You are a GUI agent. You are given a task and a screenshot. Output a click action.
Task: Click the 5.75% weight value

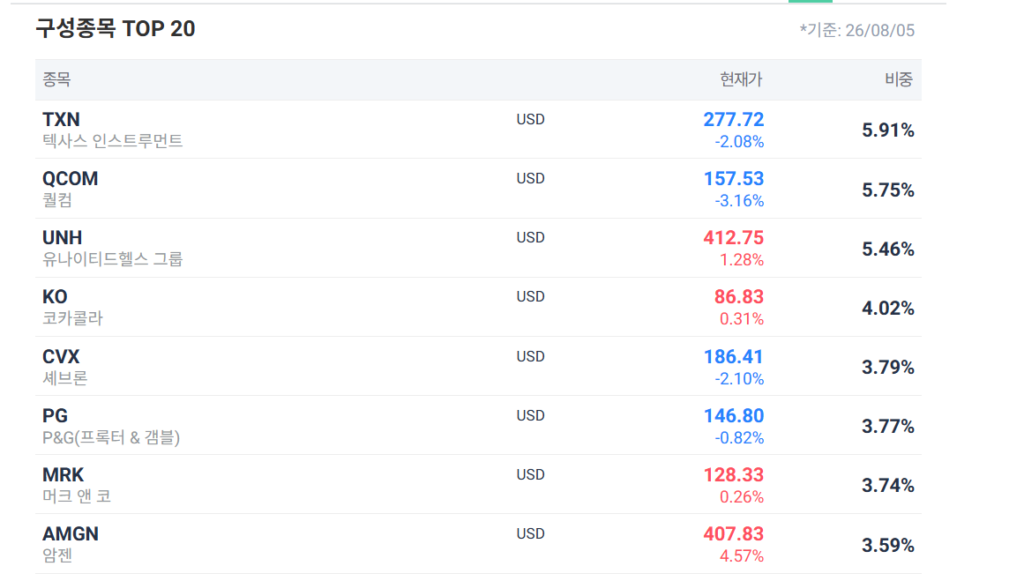(888, 190)
